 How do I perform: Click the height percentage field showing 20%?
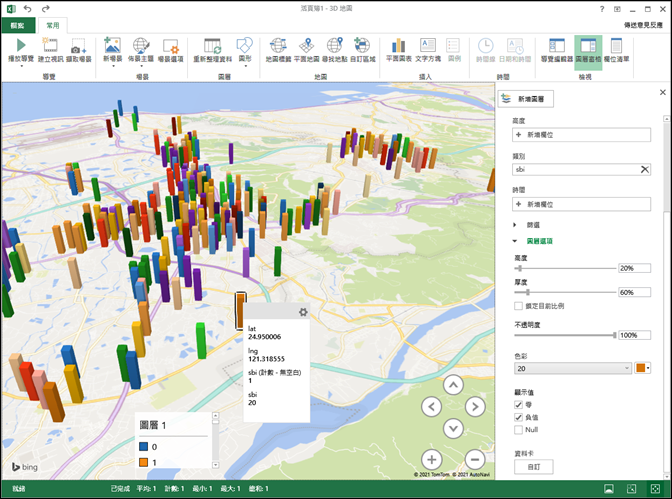tap(634, 268)
